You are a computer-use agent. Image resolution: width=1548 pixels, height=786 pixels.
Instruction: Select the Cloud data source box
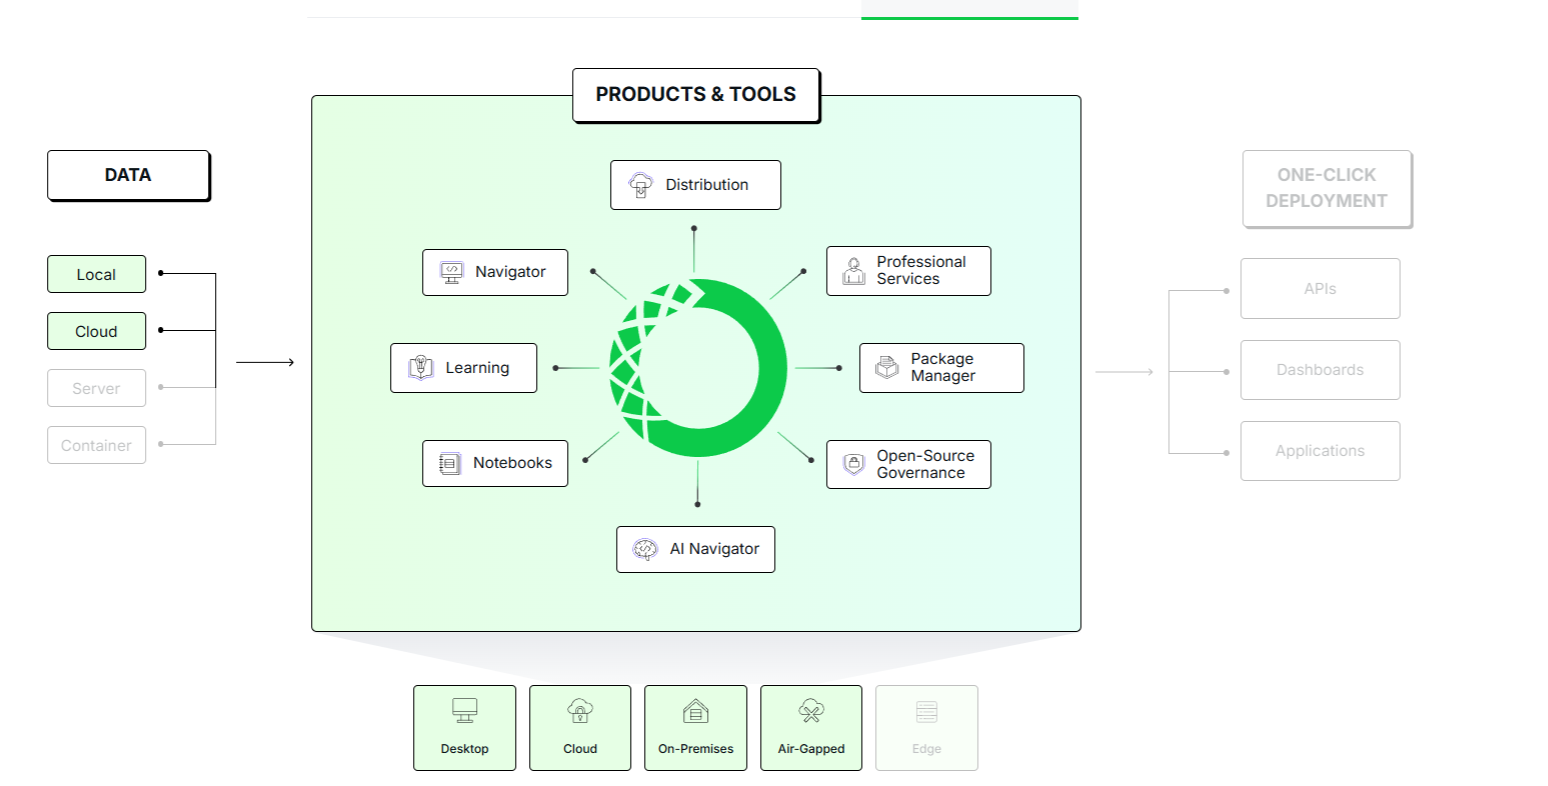tap(96, 331)
